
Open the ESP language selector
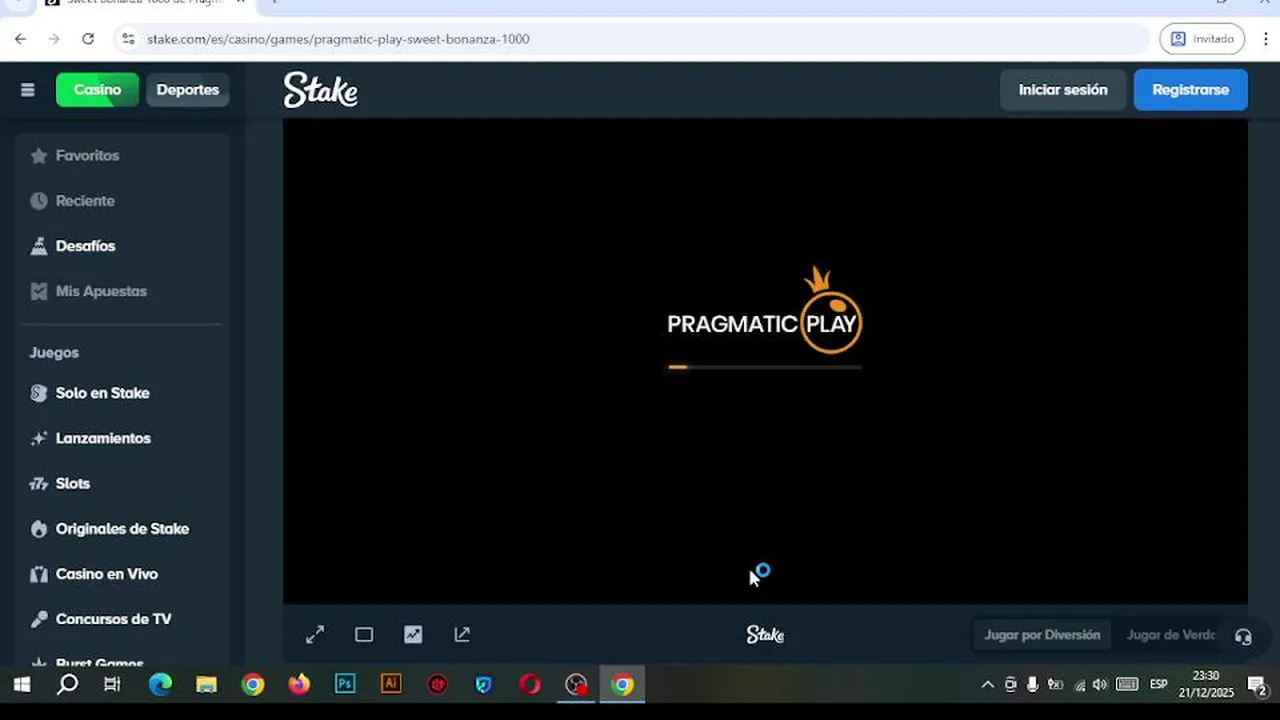click(1158, 685)
